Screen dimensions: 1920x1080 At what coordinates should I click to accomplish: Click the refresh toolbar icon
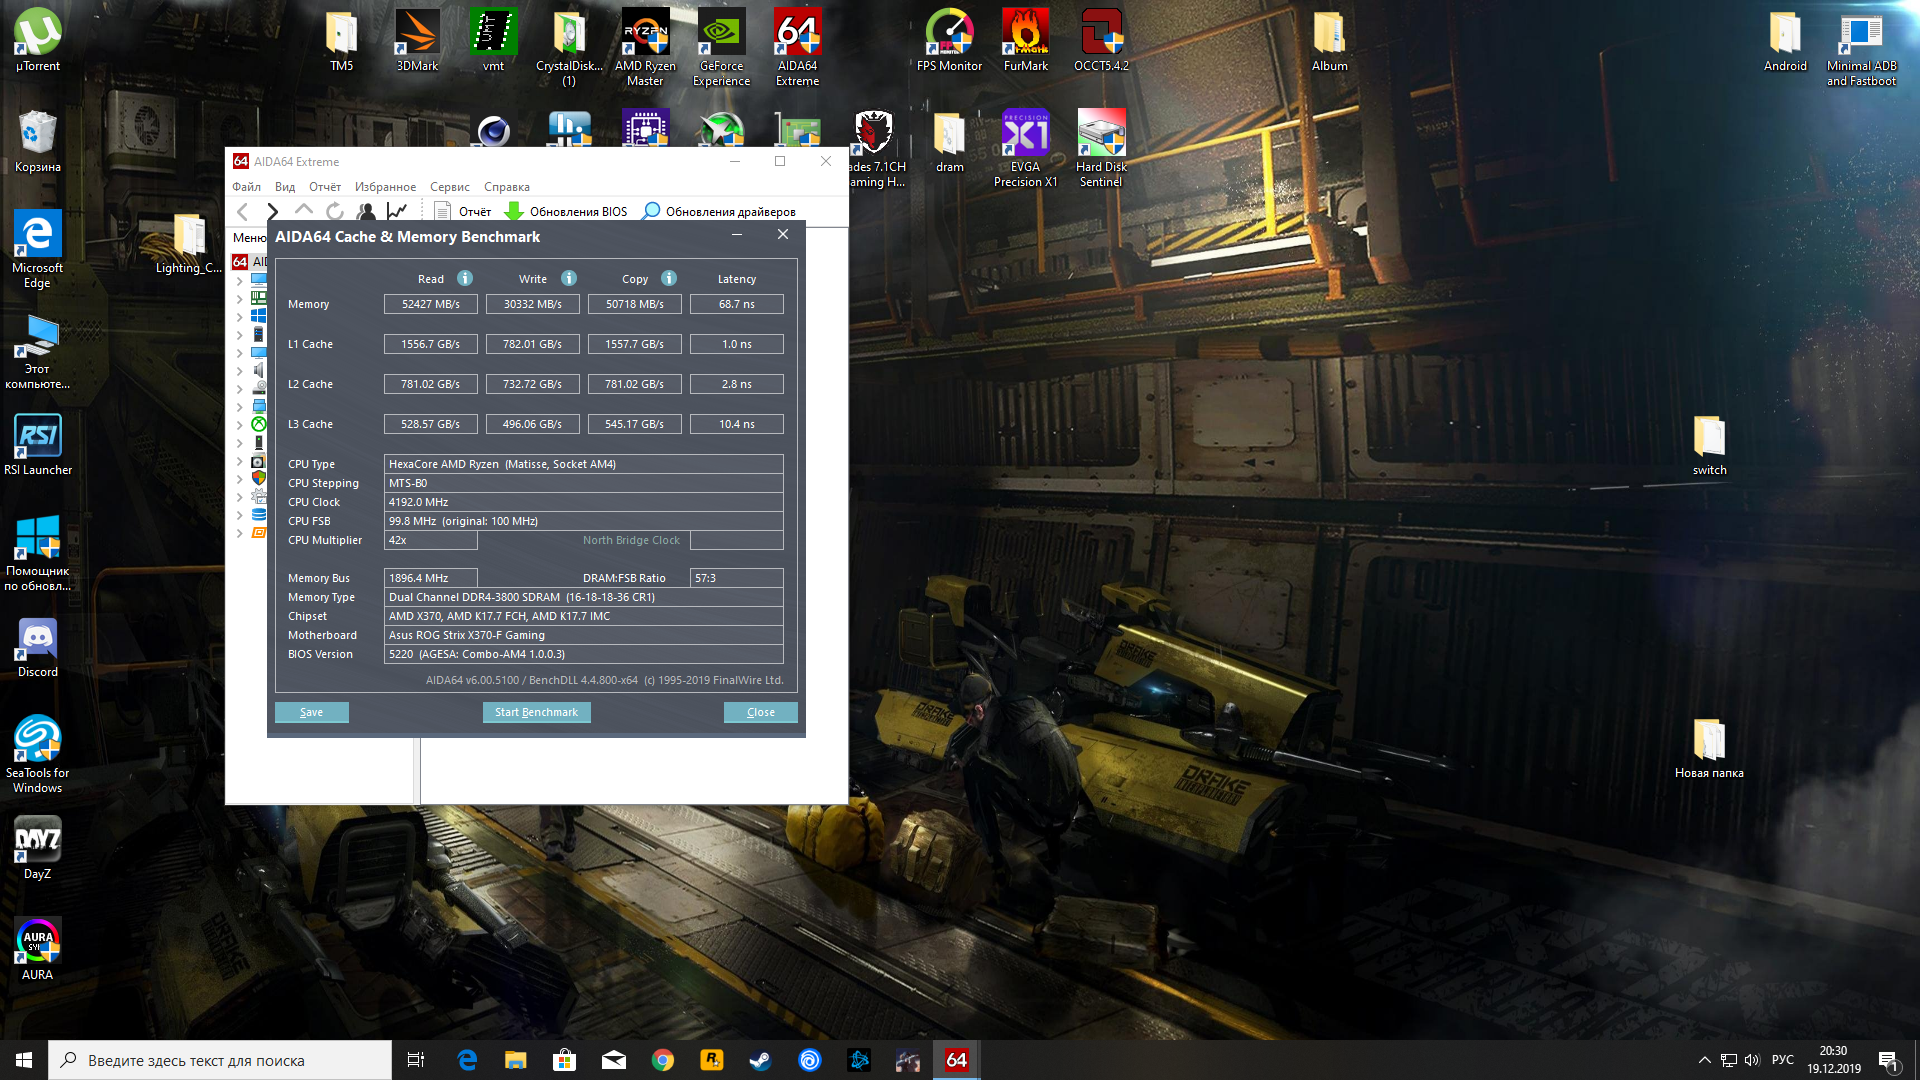click(x=335, y=211)
